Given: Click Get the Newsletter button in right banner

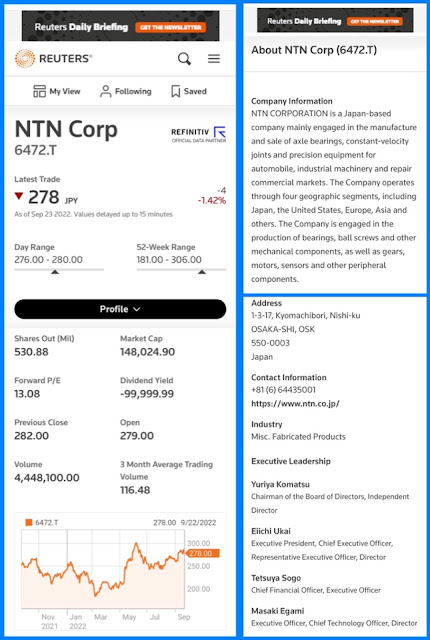Looking at the screenshot, I should click(x=375, y=21).
